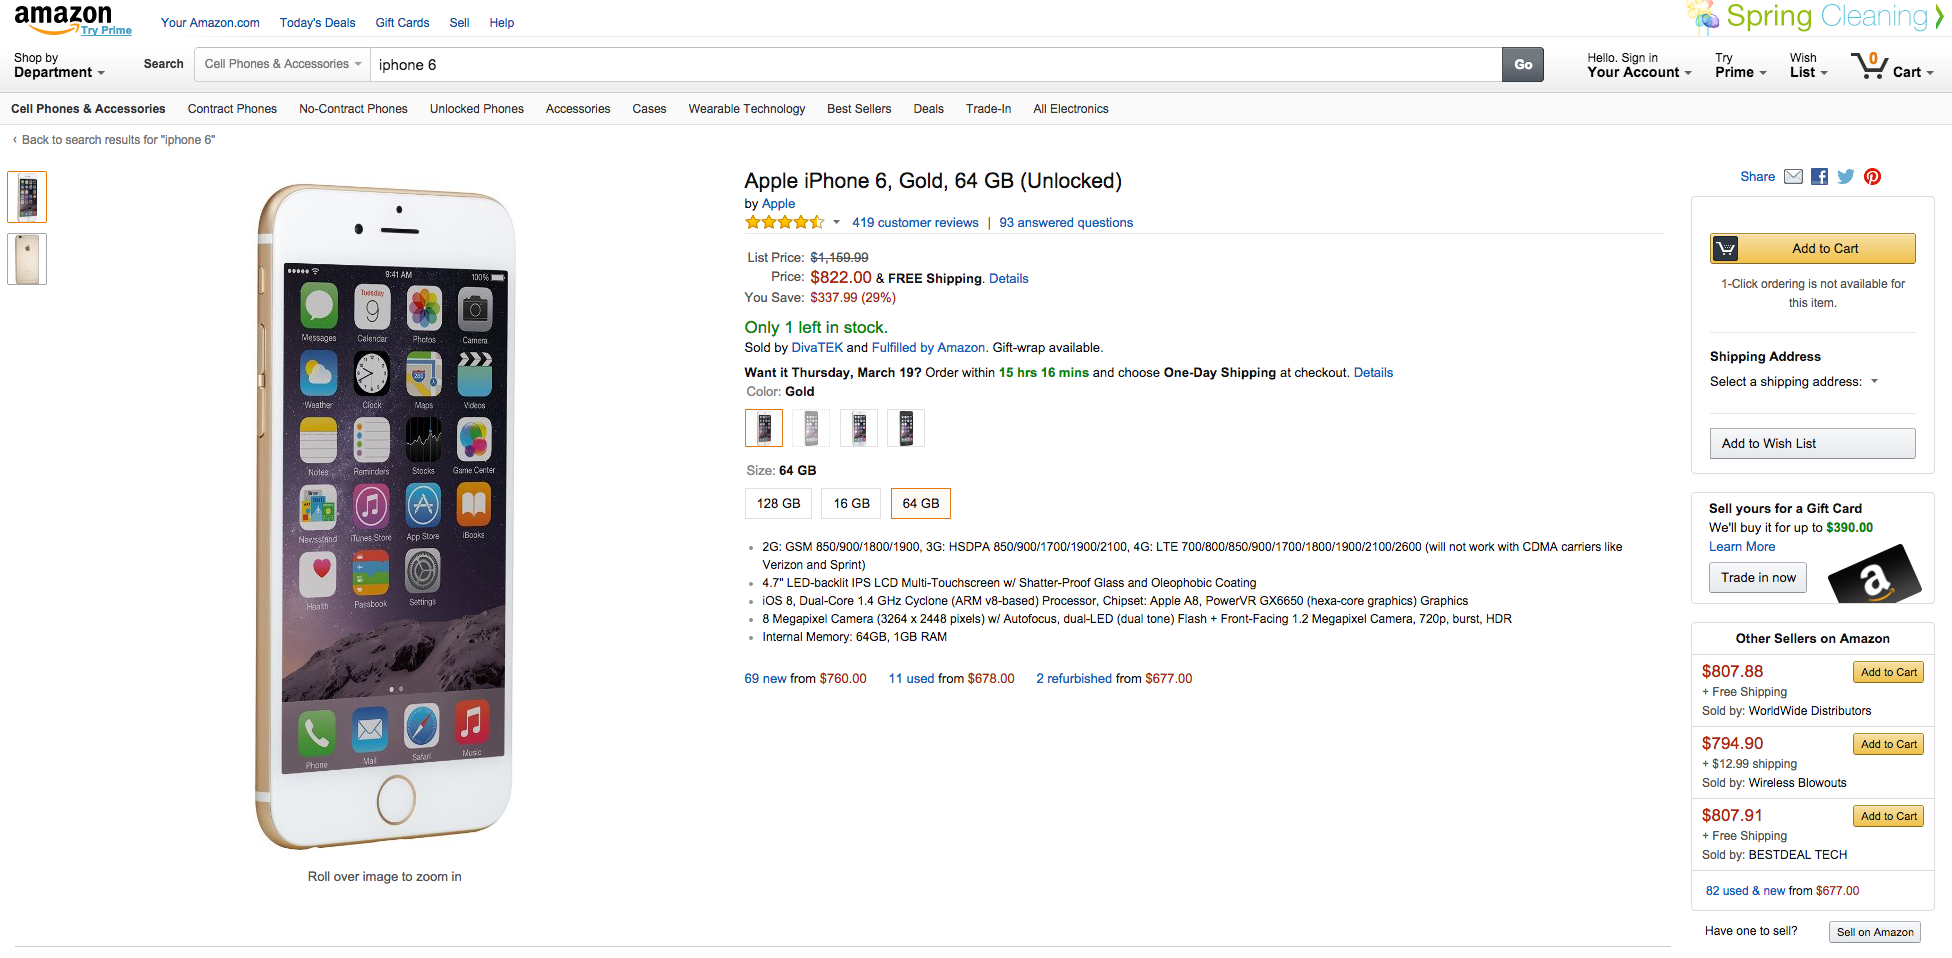Screen dimensions: 1952x958
Task: Open the Unlocked Phones menu item
Action: coord(476,109)
